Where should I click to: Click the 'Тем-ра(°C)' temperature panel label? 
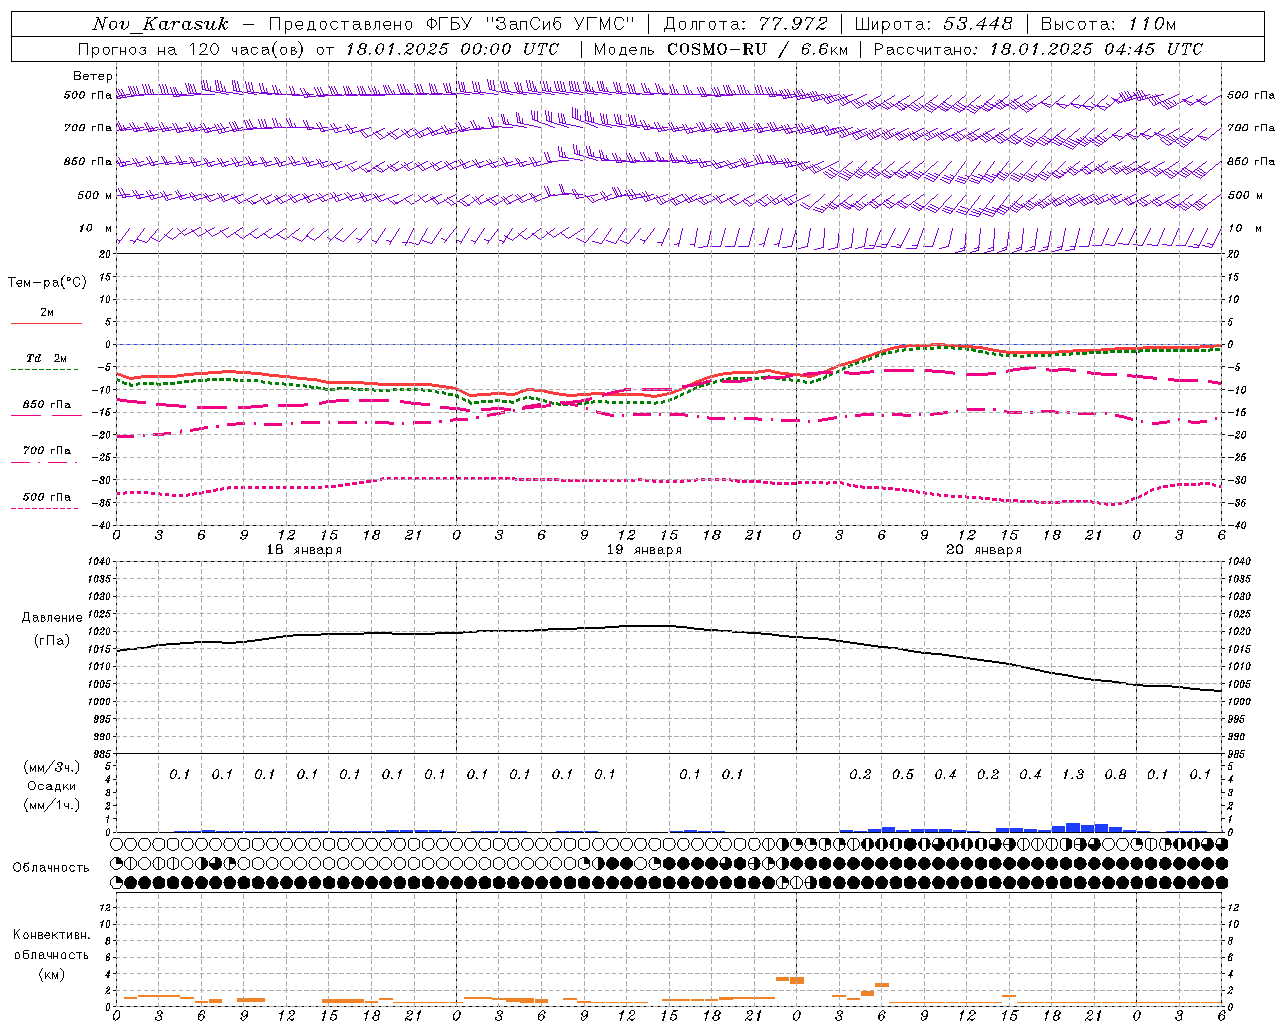(47, 283)
